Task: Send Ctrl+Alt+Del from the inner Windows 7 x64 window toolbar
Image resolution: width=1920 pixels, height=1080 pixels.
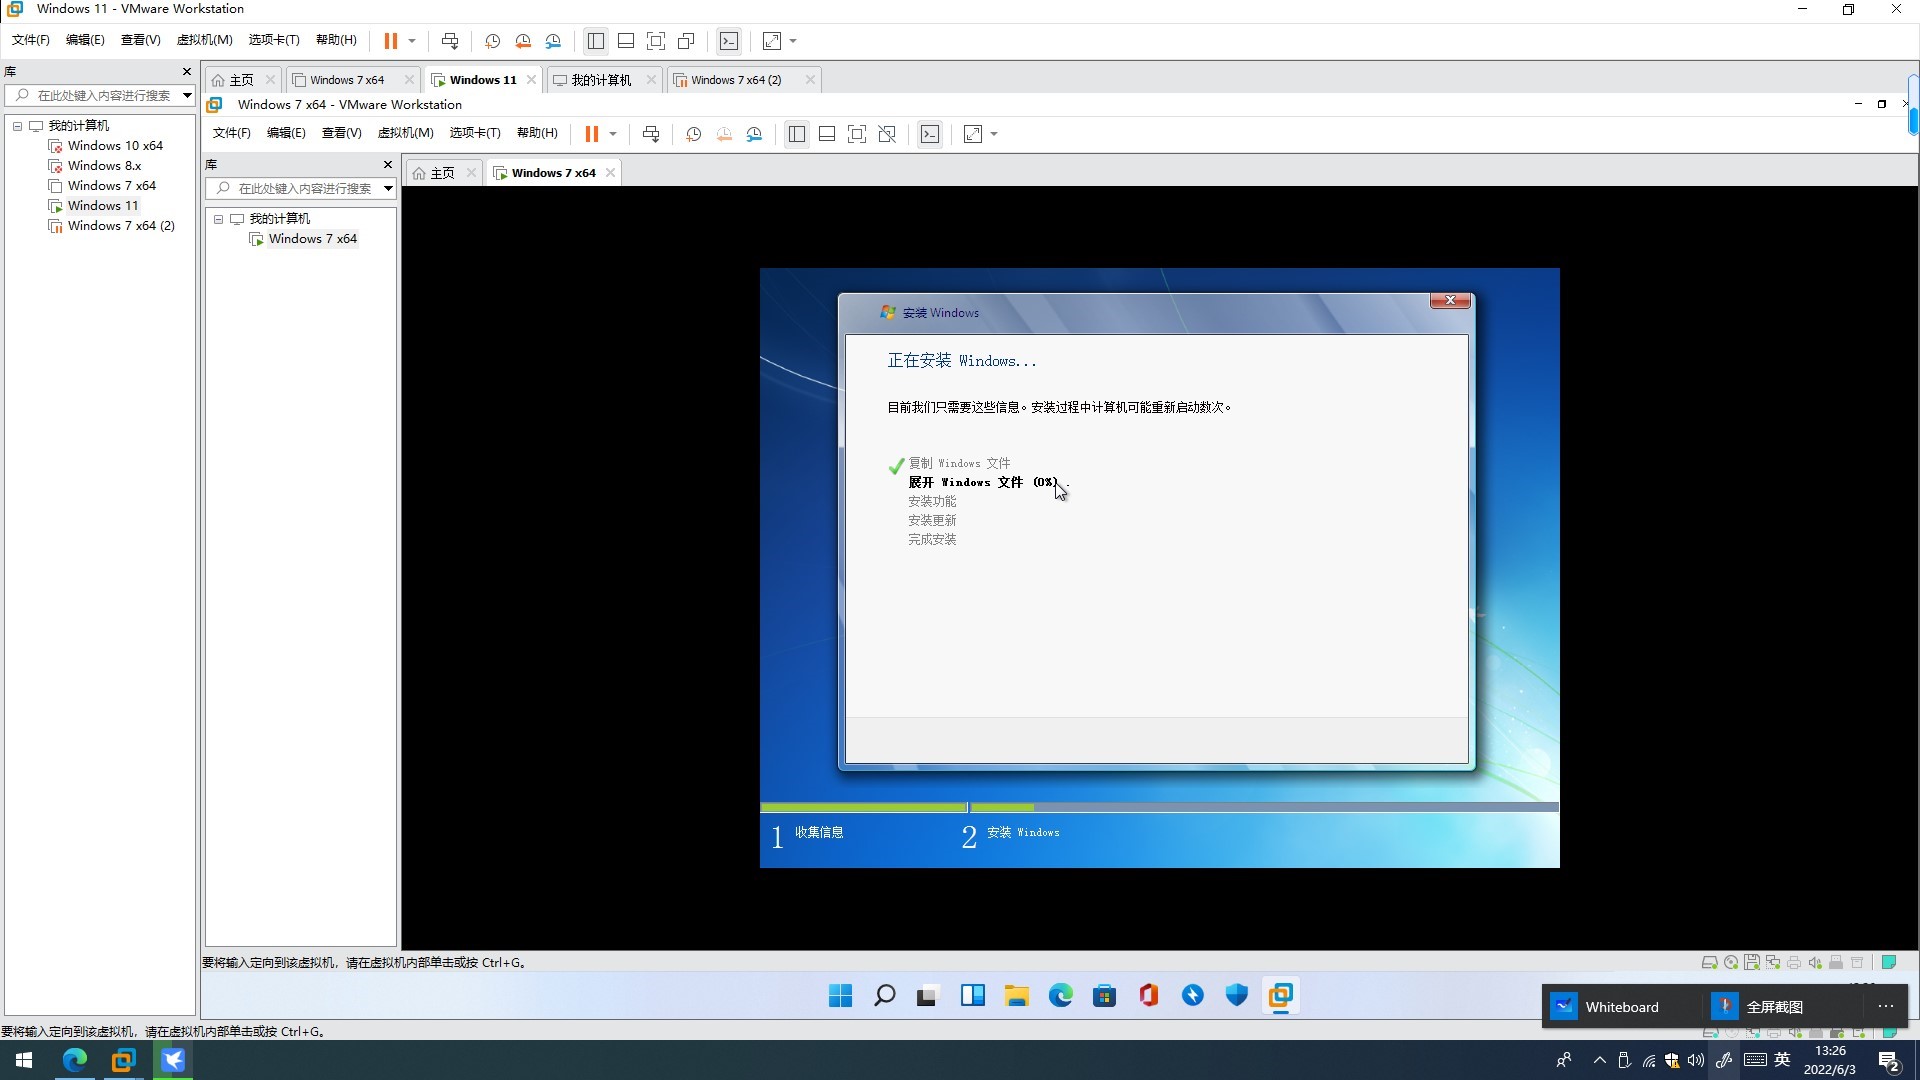Action: pos(651,134)
